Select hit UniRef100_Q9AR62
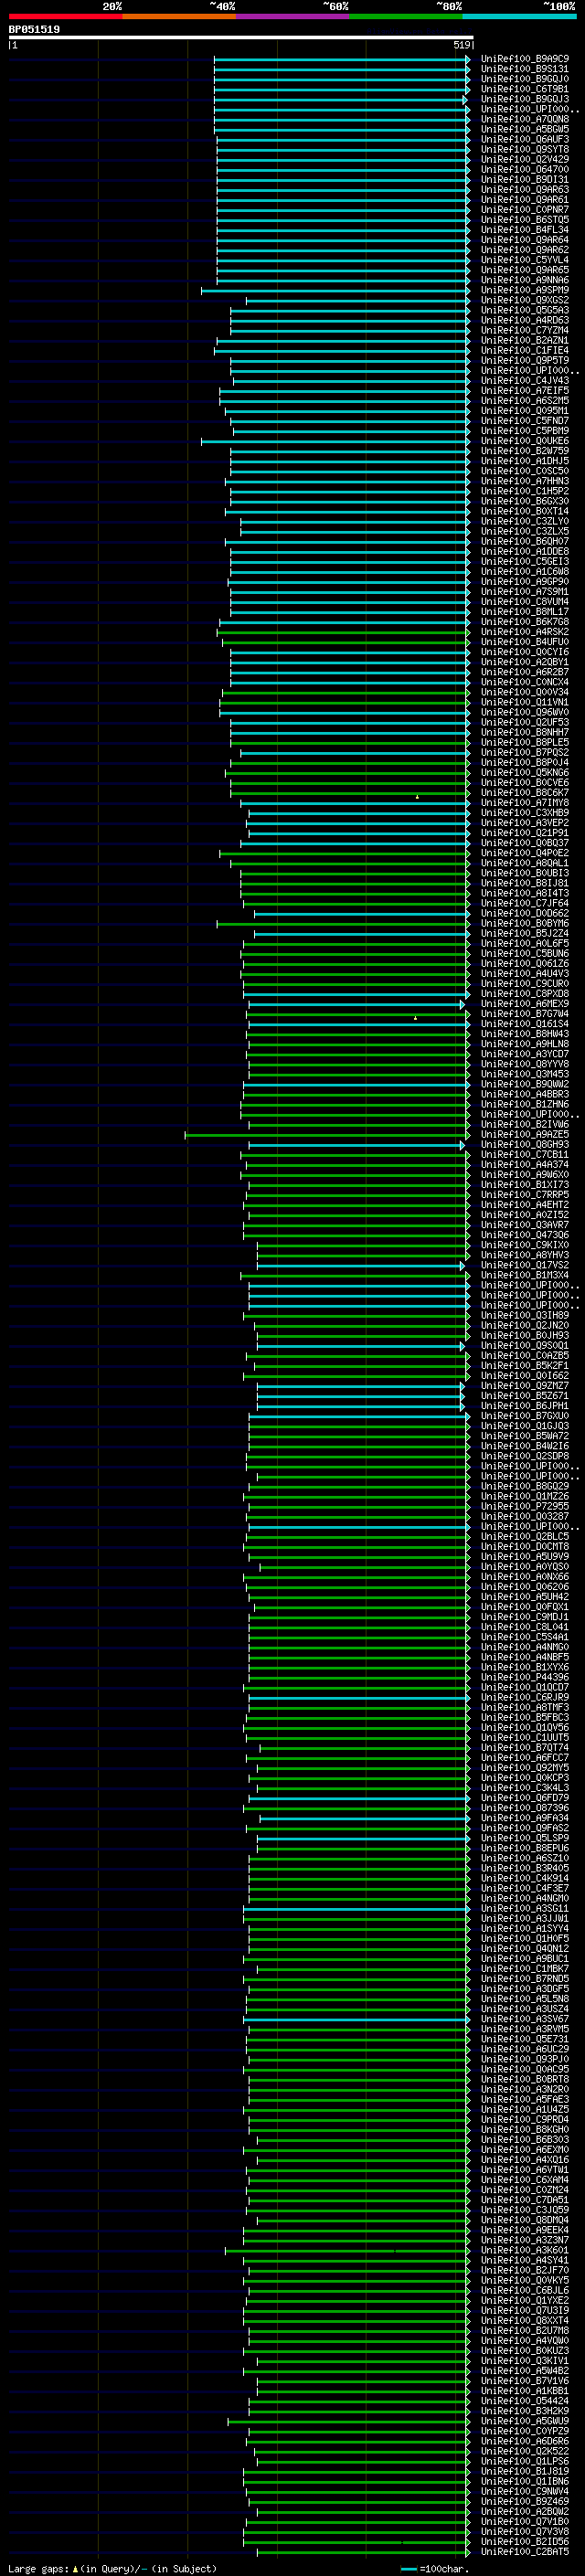The width and height of the screenshot is (585, 2576). pyautogui.click(x=525, y=249)
